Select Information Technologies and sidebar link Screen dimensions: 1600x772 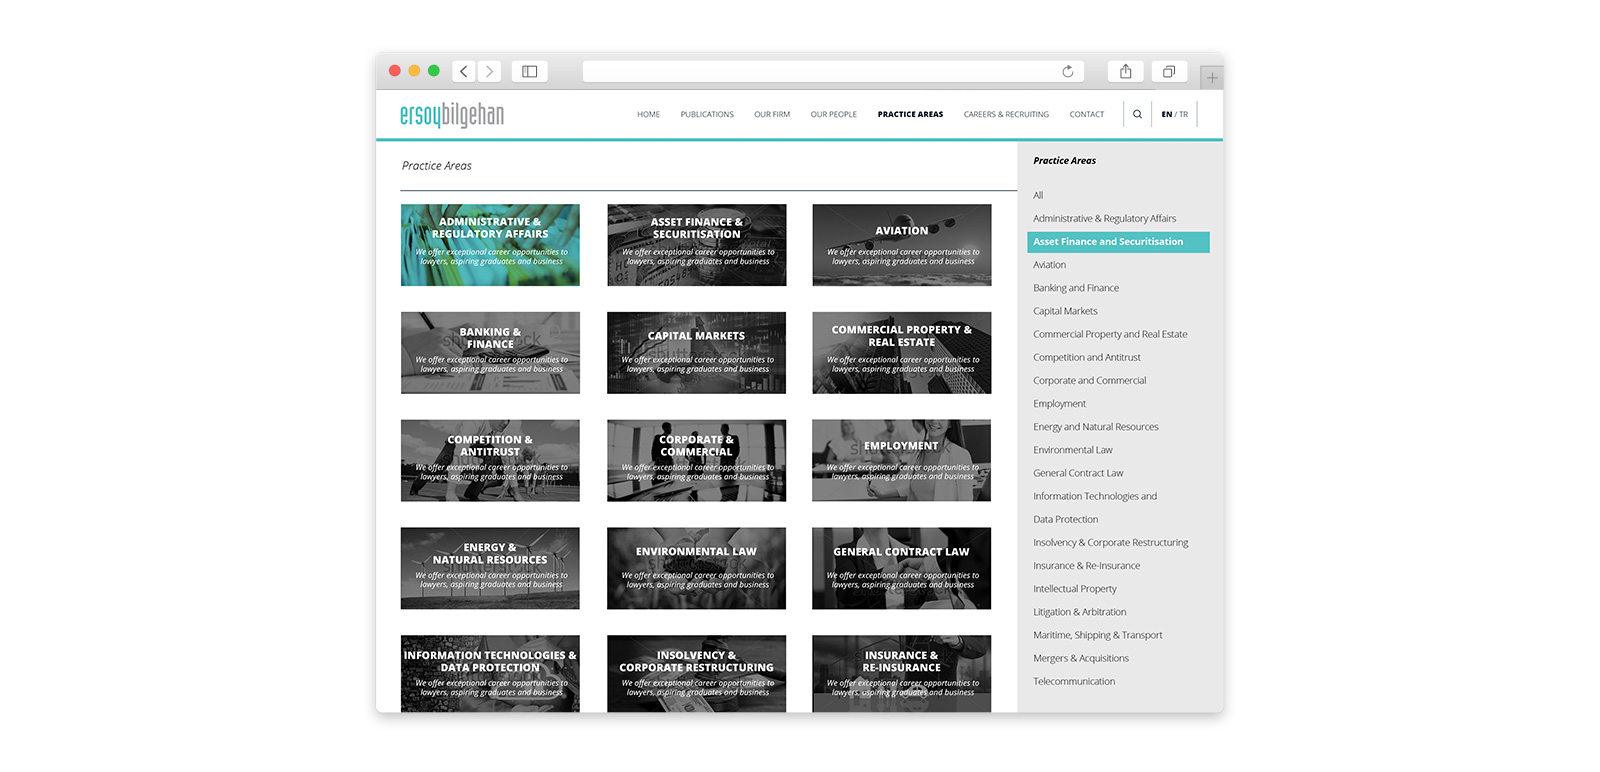tap(1095, 496)
